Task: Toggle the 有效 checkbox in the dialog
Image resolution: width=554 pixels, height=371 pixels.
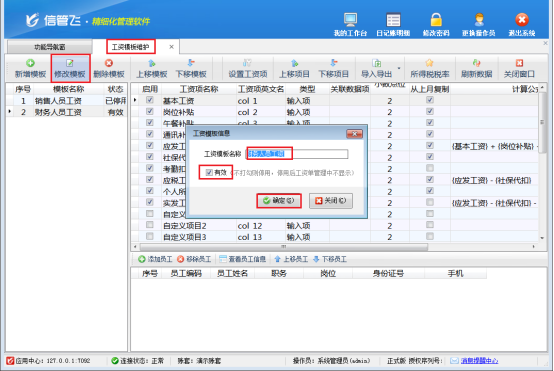Action: click(x=209, y=172)
